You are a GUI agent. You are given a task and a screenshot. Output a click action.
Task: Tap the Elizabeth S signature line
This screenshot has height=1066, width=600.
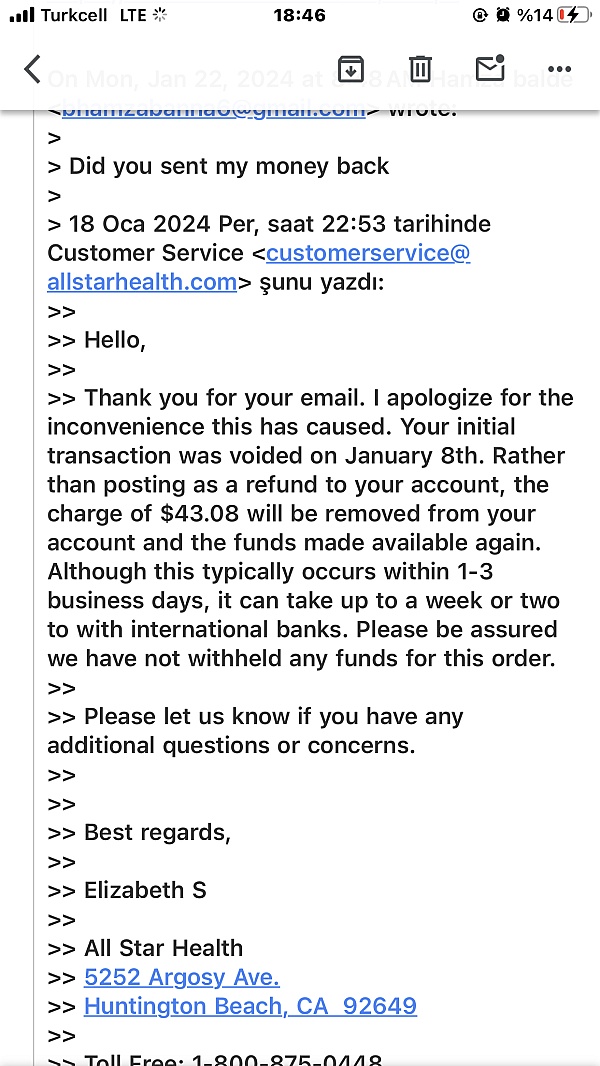click(x=145, y=890)
